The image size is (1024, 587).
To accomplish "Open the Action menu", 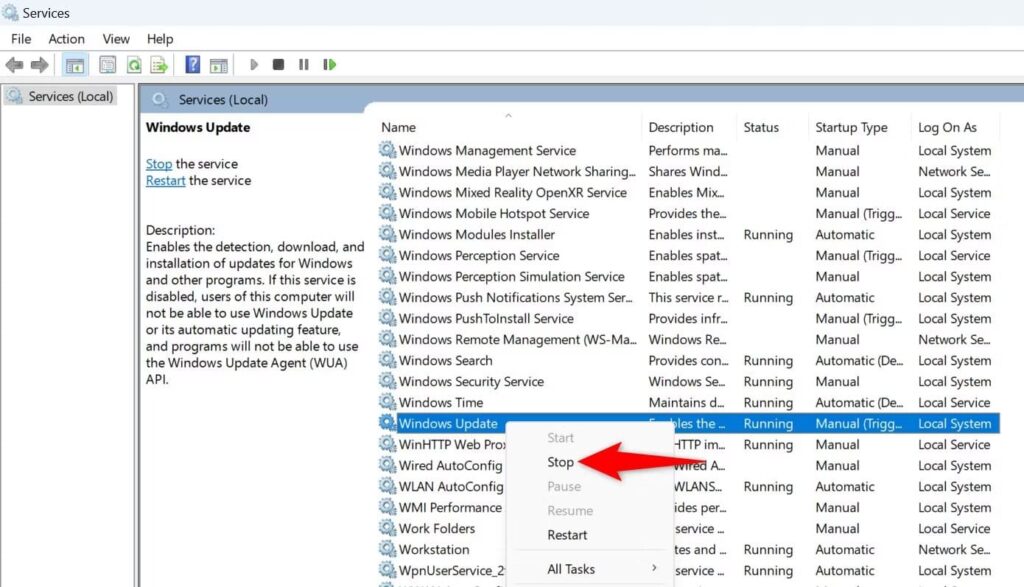I will (66, 38).
